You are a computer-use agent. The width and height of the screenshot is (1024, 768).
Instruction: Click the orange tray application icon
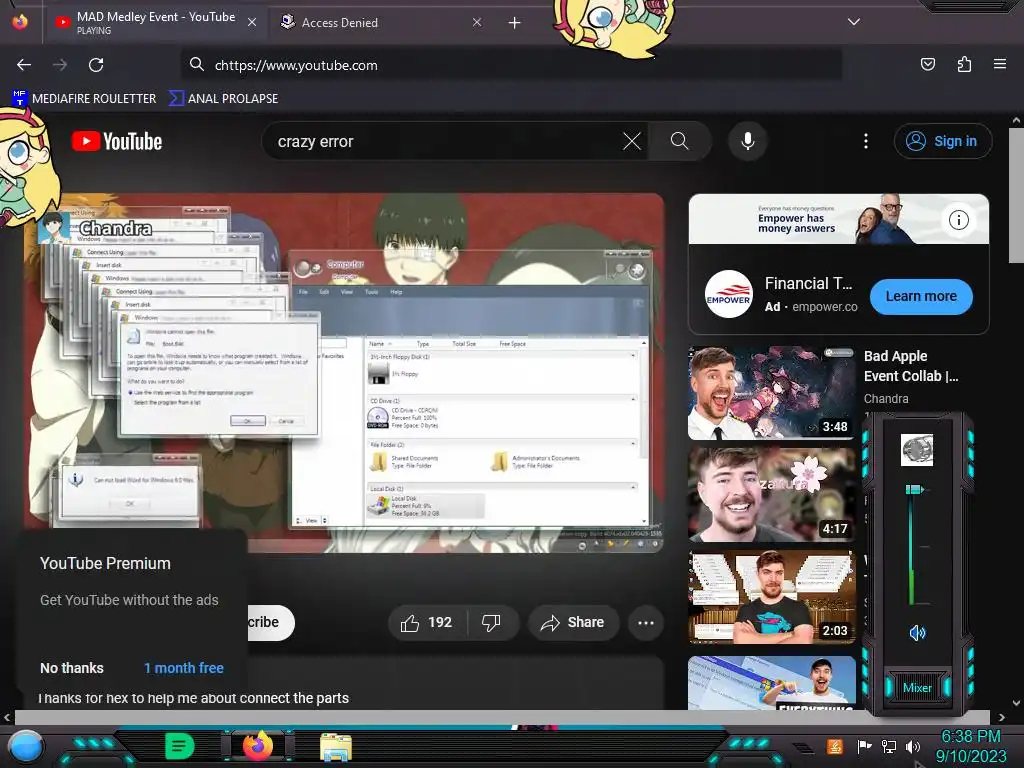click(x=834, y=746)
